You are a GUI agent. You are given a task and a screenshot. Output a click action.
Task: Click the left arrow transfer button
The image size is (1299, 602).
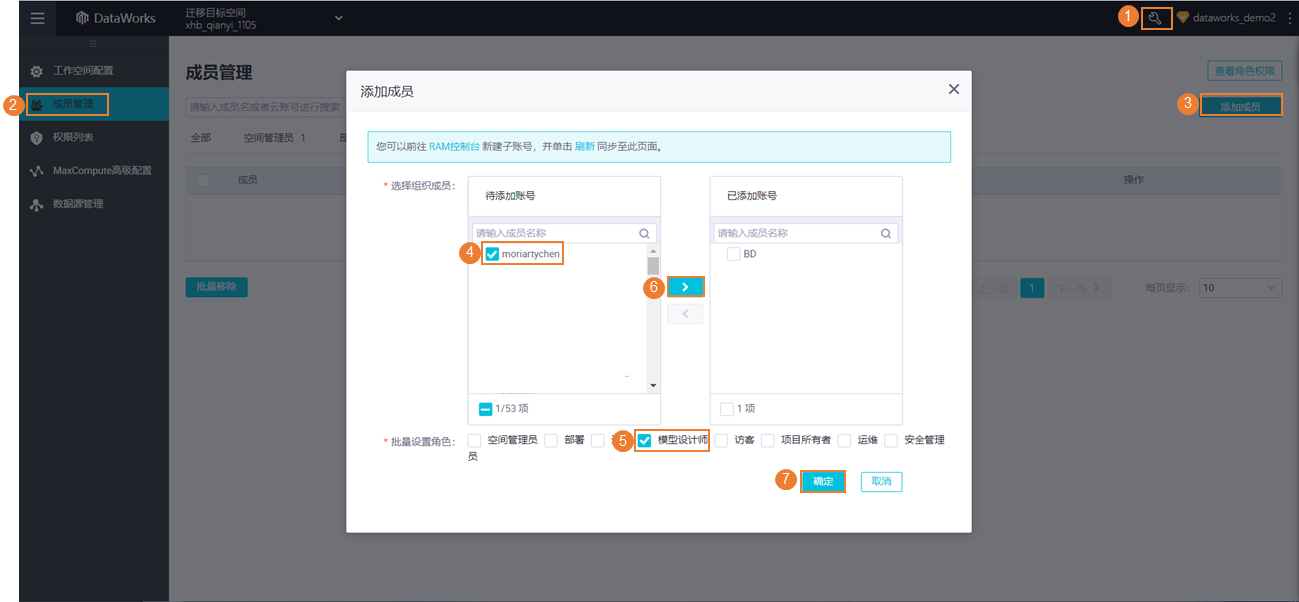685,314
